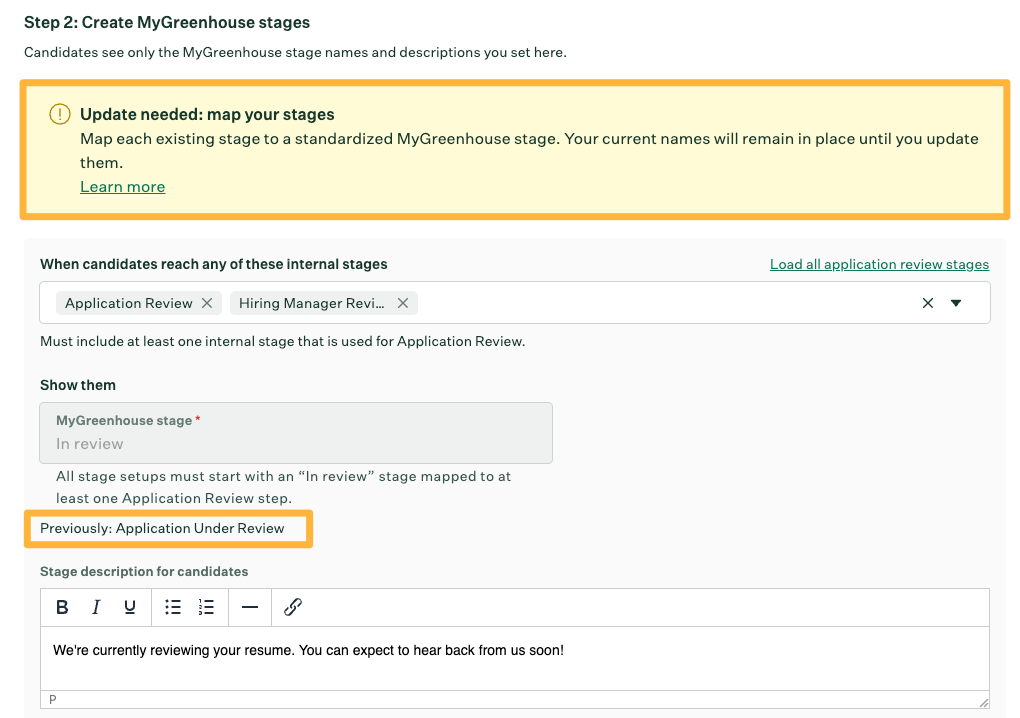Load all application review stages
1020x718 pixels.
click(x=879, y=264)
